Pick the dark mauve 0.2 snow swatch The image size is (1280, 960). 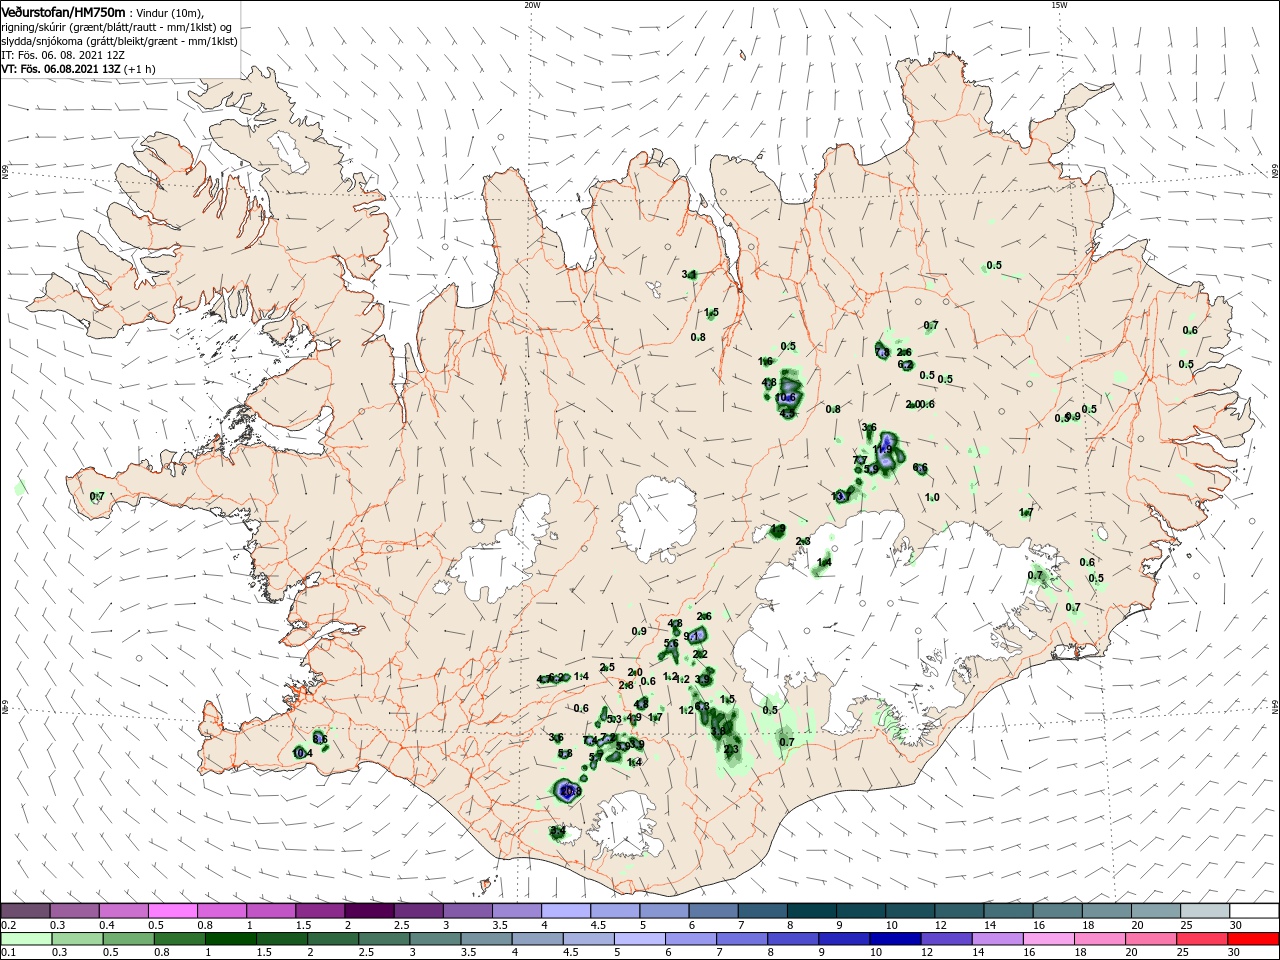pos(25,910)
